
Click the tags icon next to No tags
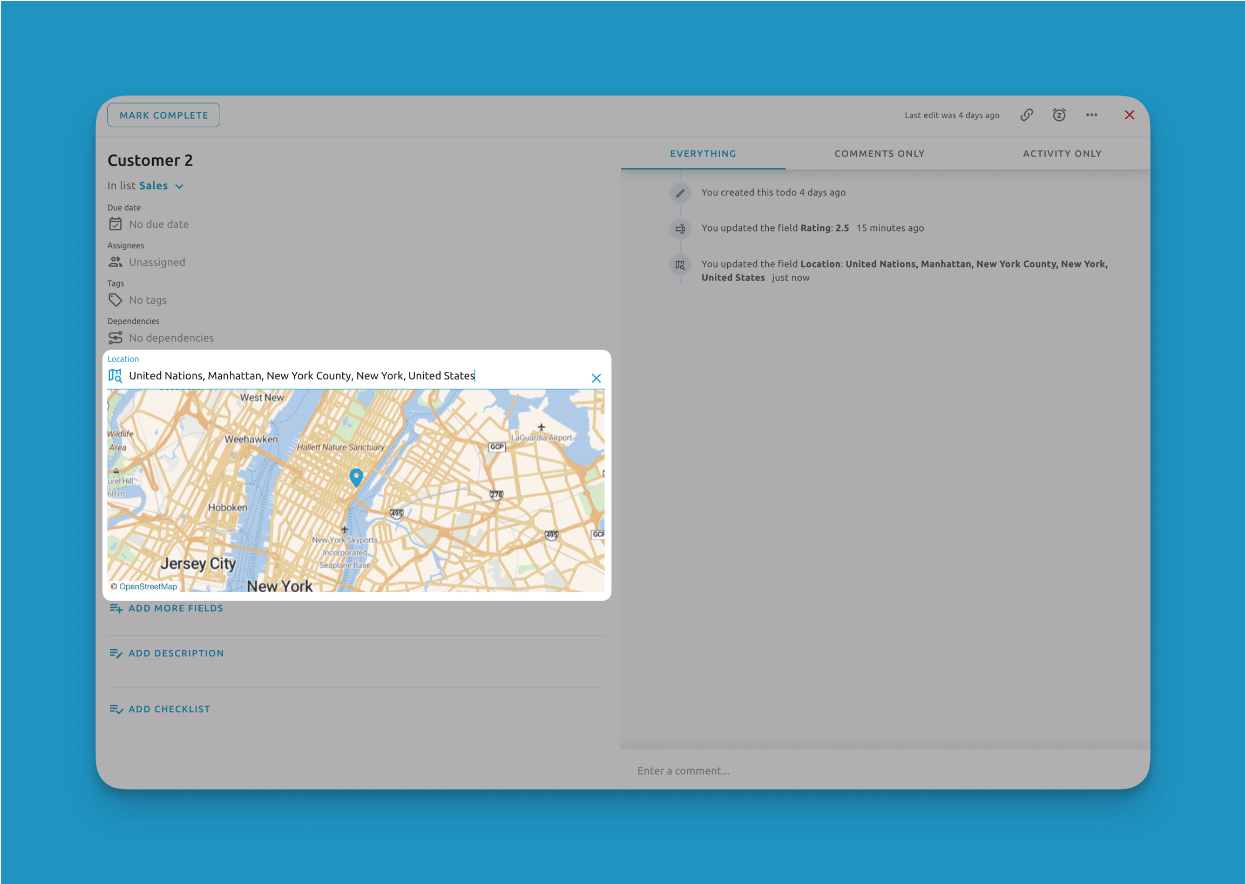115,299
